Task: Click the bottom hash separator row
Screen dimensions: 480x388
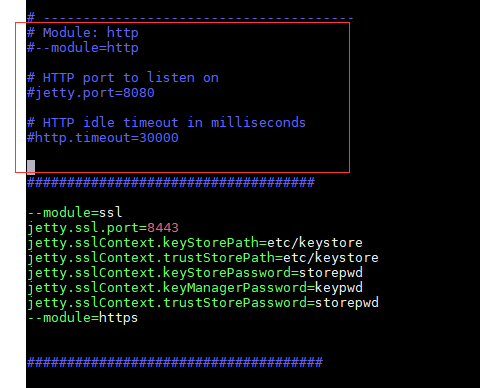Action: pyautogui.click(x=175, y=362)
